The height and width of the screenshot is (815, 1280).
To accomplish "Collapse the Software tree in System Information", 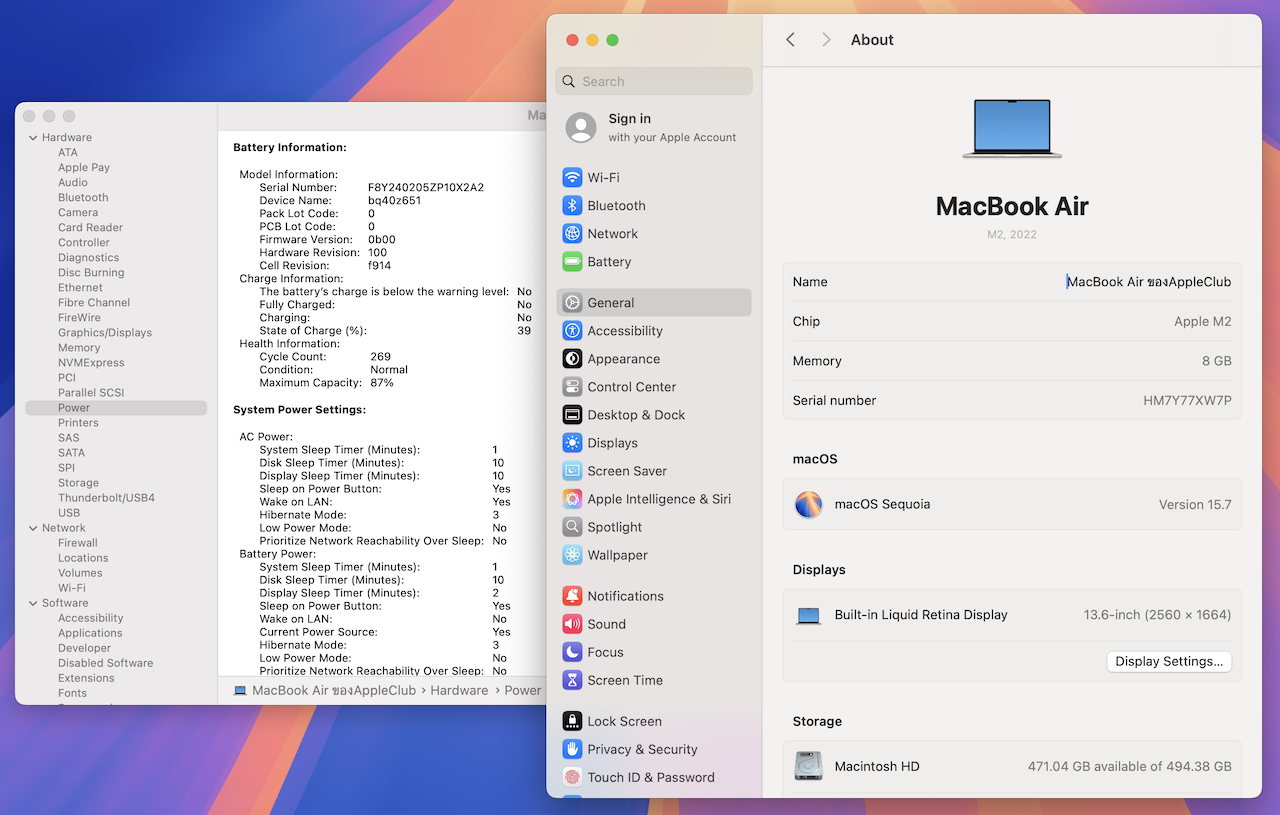I will [x=33, y=603].
